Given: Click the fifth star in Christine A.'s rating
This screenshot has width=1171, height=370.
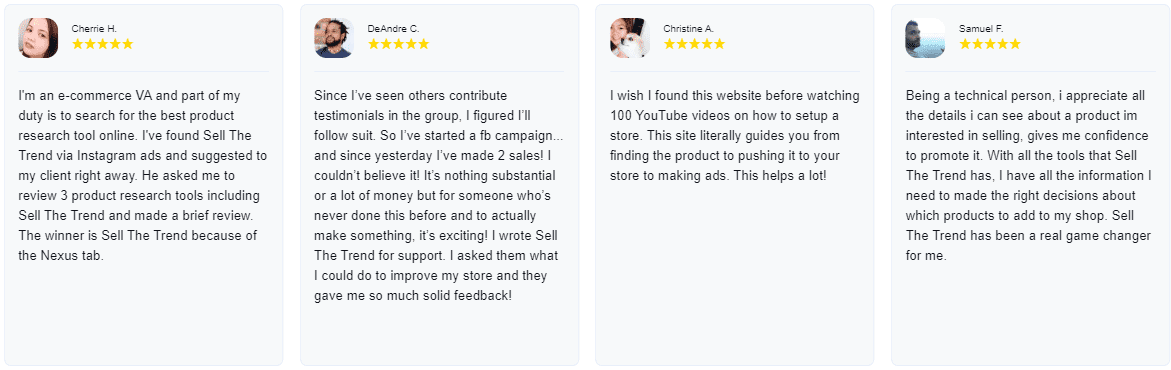Looking at the screenshot, I should 719,44.
